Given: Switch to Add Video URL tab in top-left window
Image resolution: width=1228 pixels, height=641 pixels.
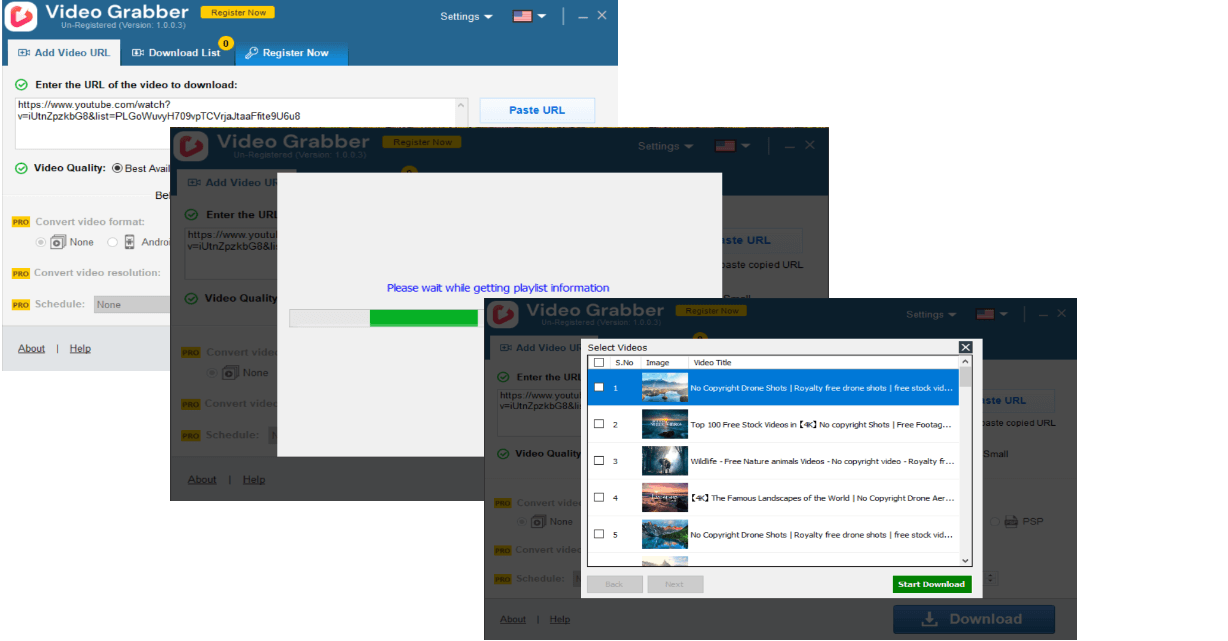Looking at the screenshot, I should pyautogui.click(x=64, y=53).
